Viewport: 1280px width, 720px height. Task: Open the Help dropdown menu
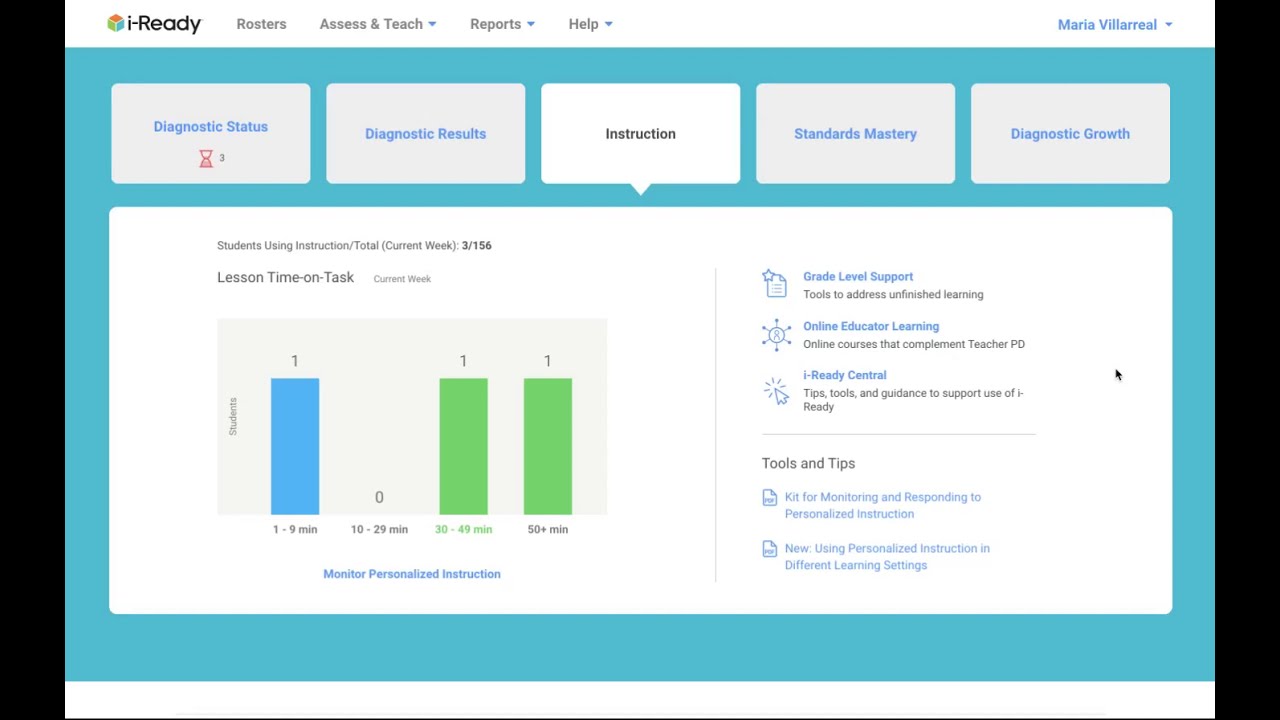click(x=590, y=24)
